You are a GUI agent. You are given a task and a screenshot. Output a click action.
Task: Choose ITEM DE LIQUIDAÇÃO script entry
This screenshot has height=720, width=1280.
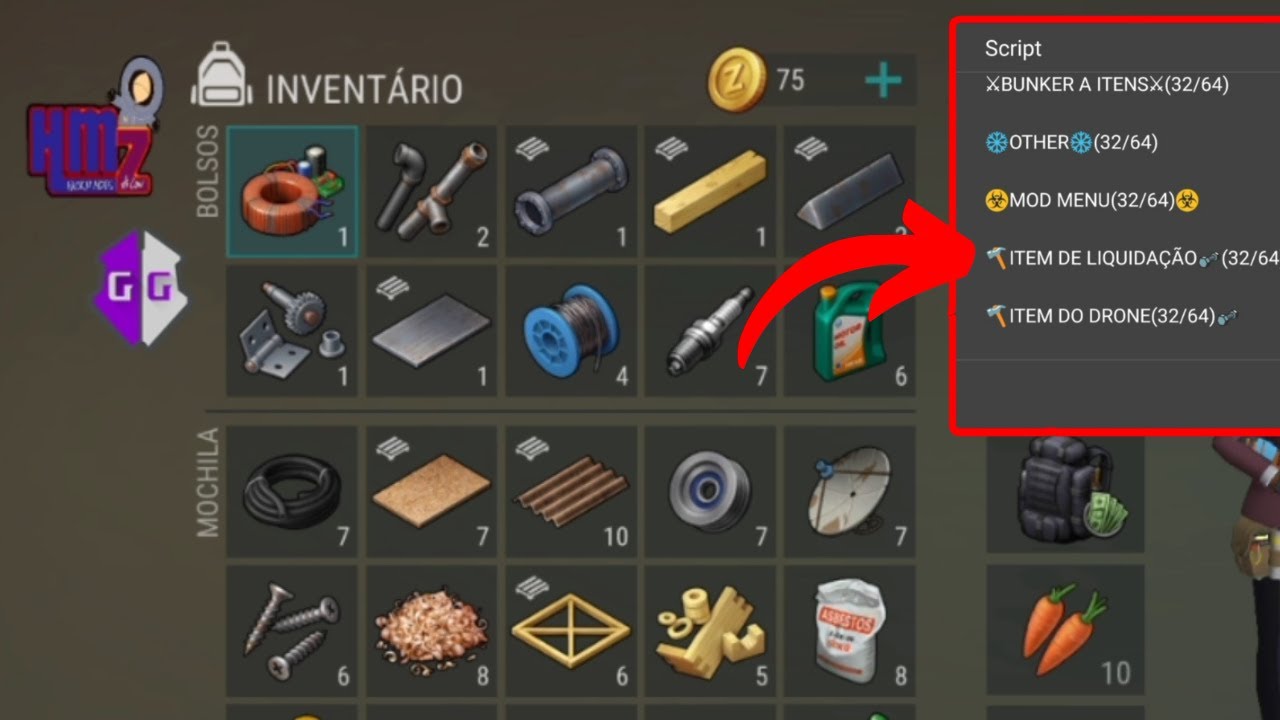click(1132, 258)
